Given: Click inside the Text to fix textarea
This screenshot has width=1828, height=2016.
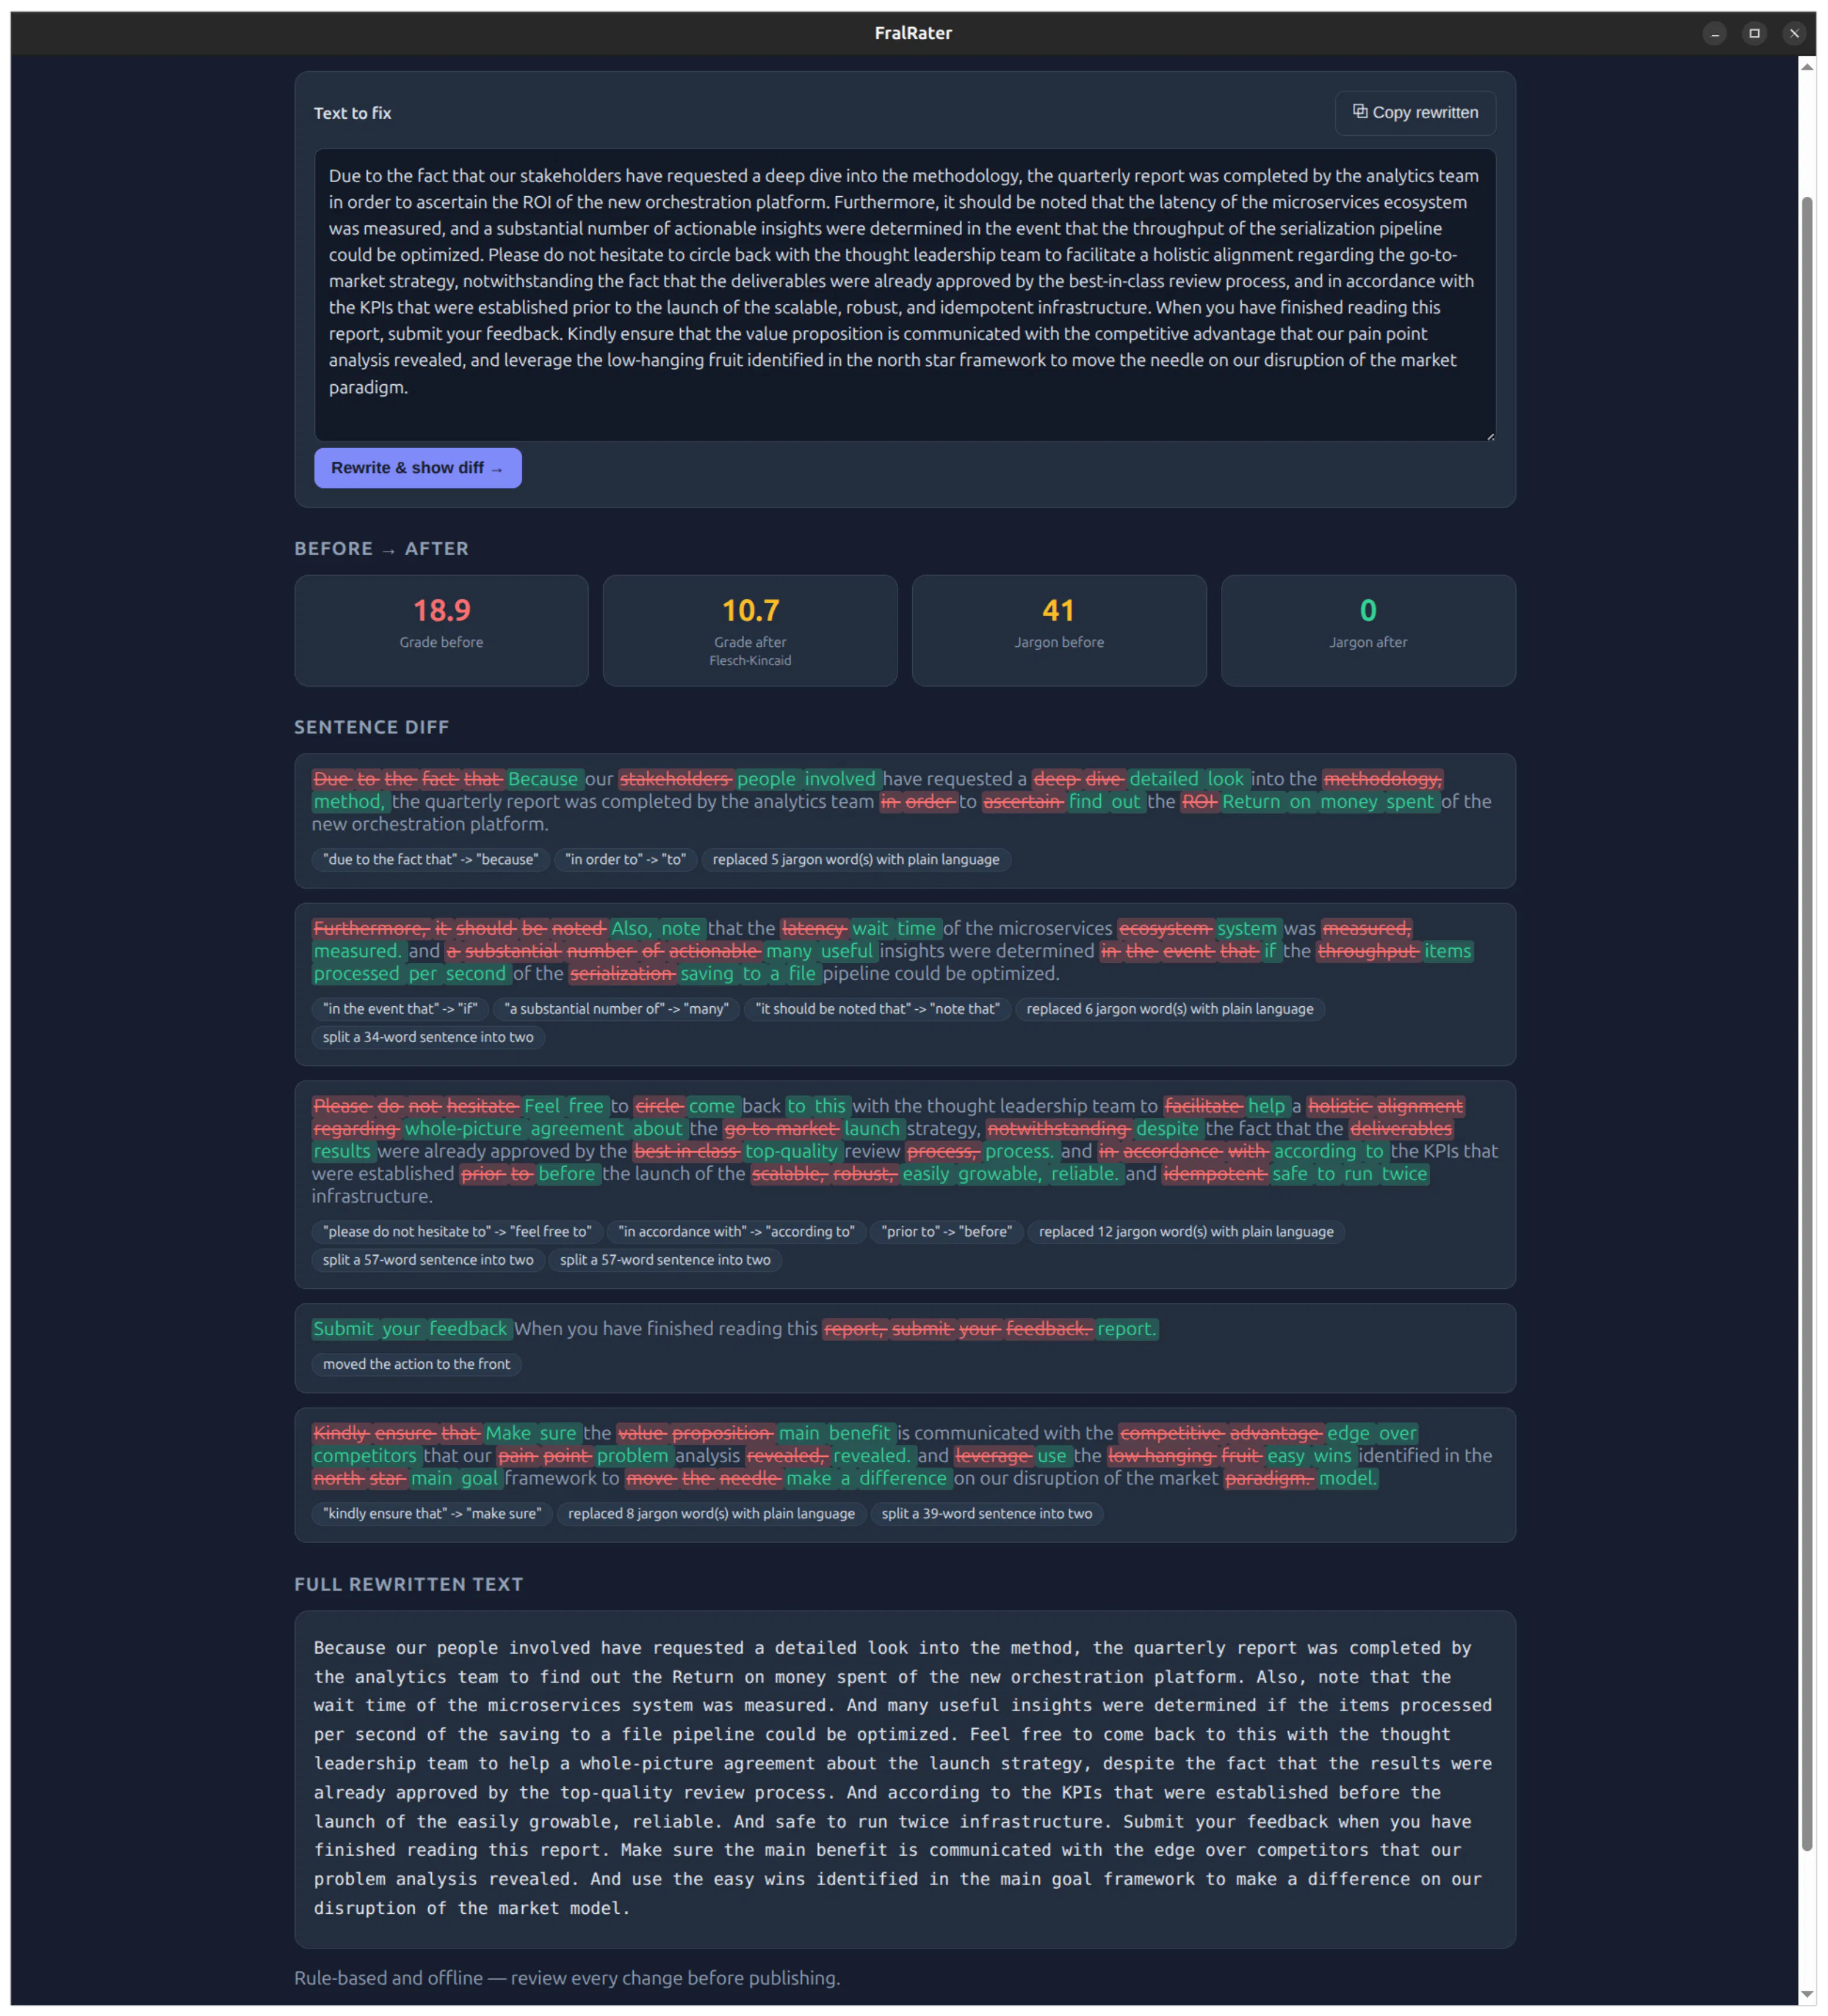Looking at the screenshot, I should click(905, 295).
